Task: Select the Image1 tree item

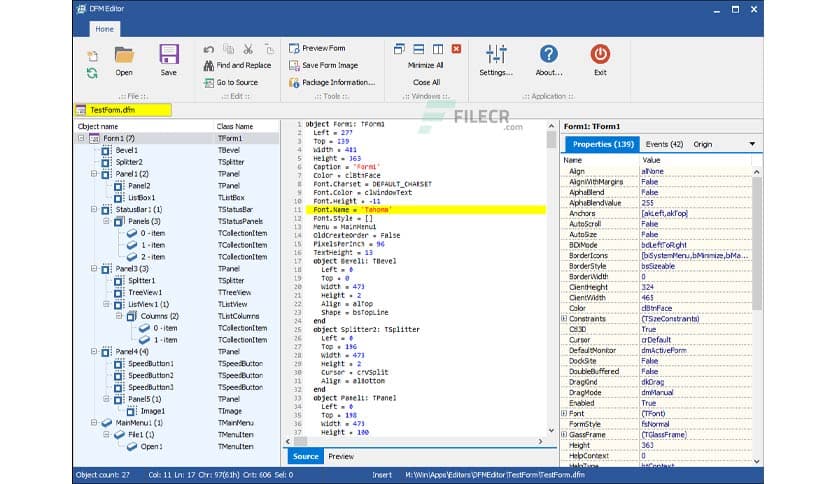Action: [153, 411]
